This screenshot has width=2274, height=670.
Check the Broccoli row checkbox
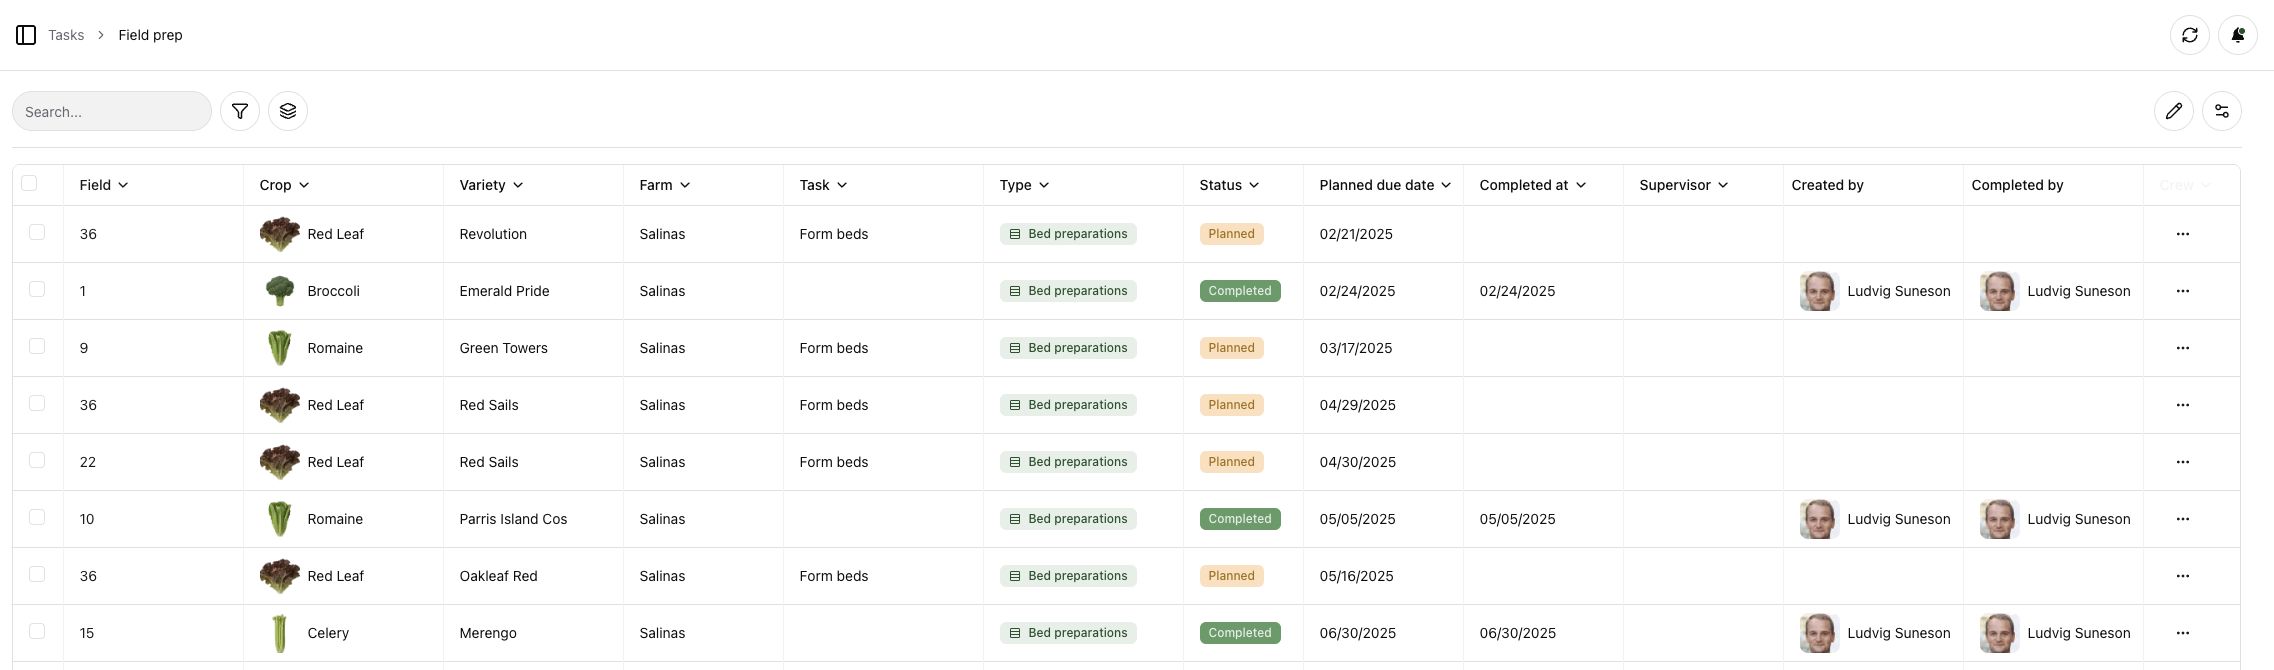tap(37, 289)
